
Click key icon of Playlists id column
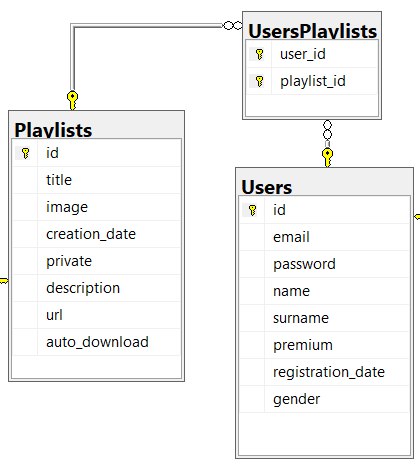pos(25,153)
